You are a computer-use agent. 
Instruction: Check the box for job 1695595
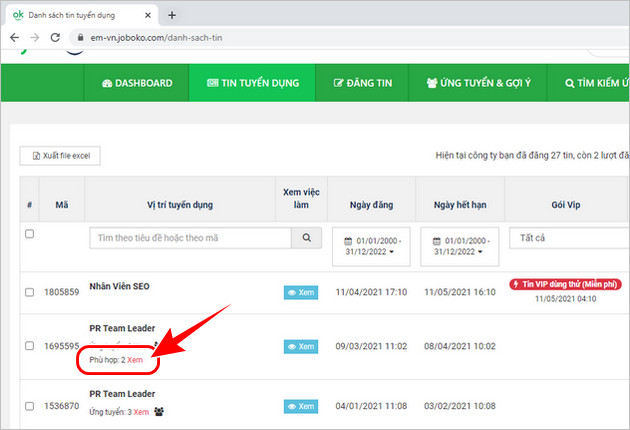(x=29, y=346)
